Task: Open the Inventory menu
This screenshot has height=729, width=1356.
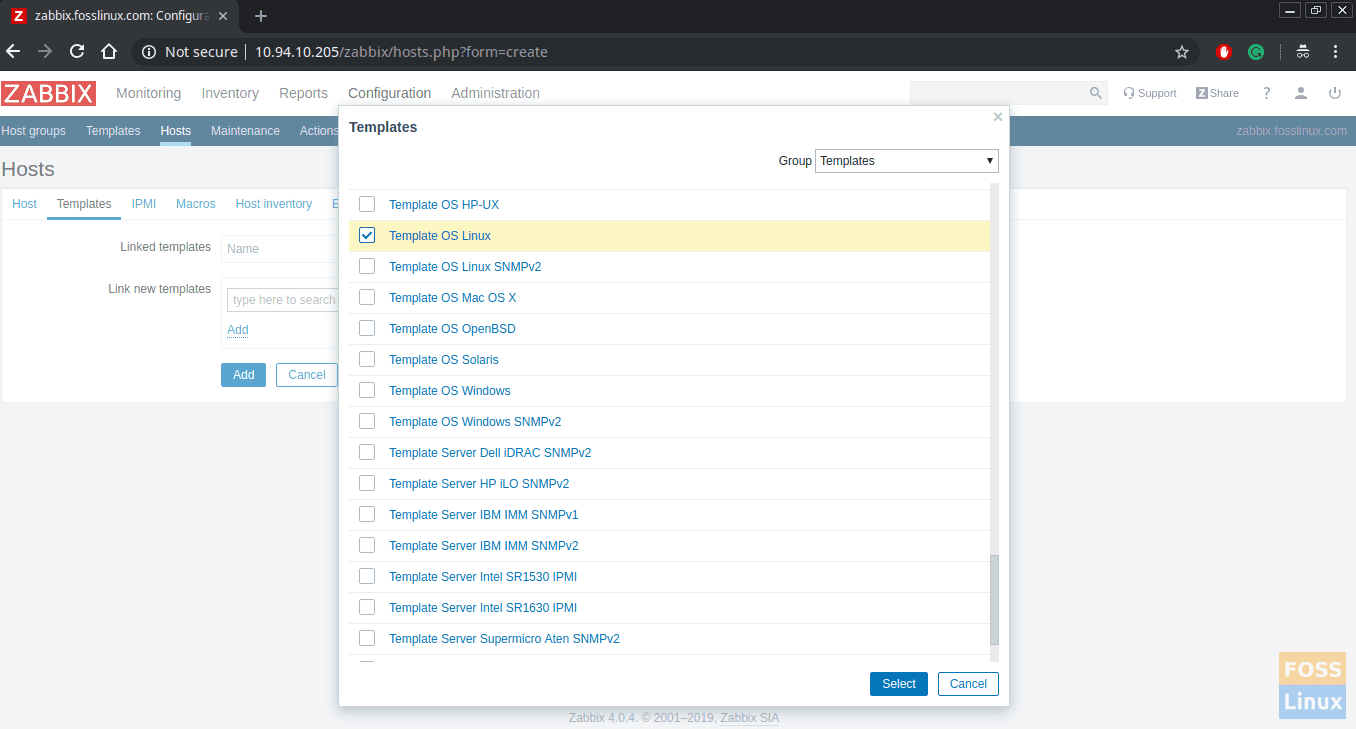Action: pyautogui.click(x=230, y=93)
